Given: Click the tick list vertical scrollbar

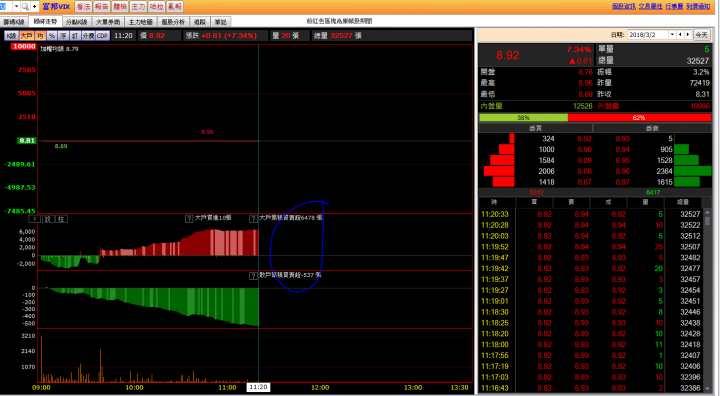Looking at the screenshot, I should pyautogui.click(x=708, y=301).
